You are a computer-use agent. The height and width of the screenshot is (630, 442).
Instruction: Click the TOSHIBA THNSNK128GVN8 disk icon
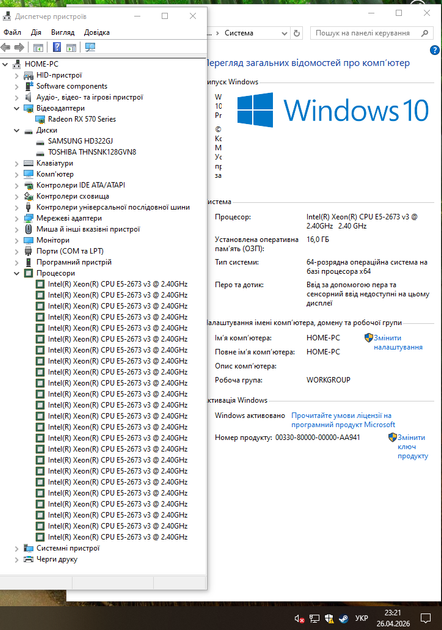point(40,153)
